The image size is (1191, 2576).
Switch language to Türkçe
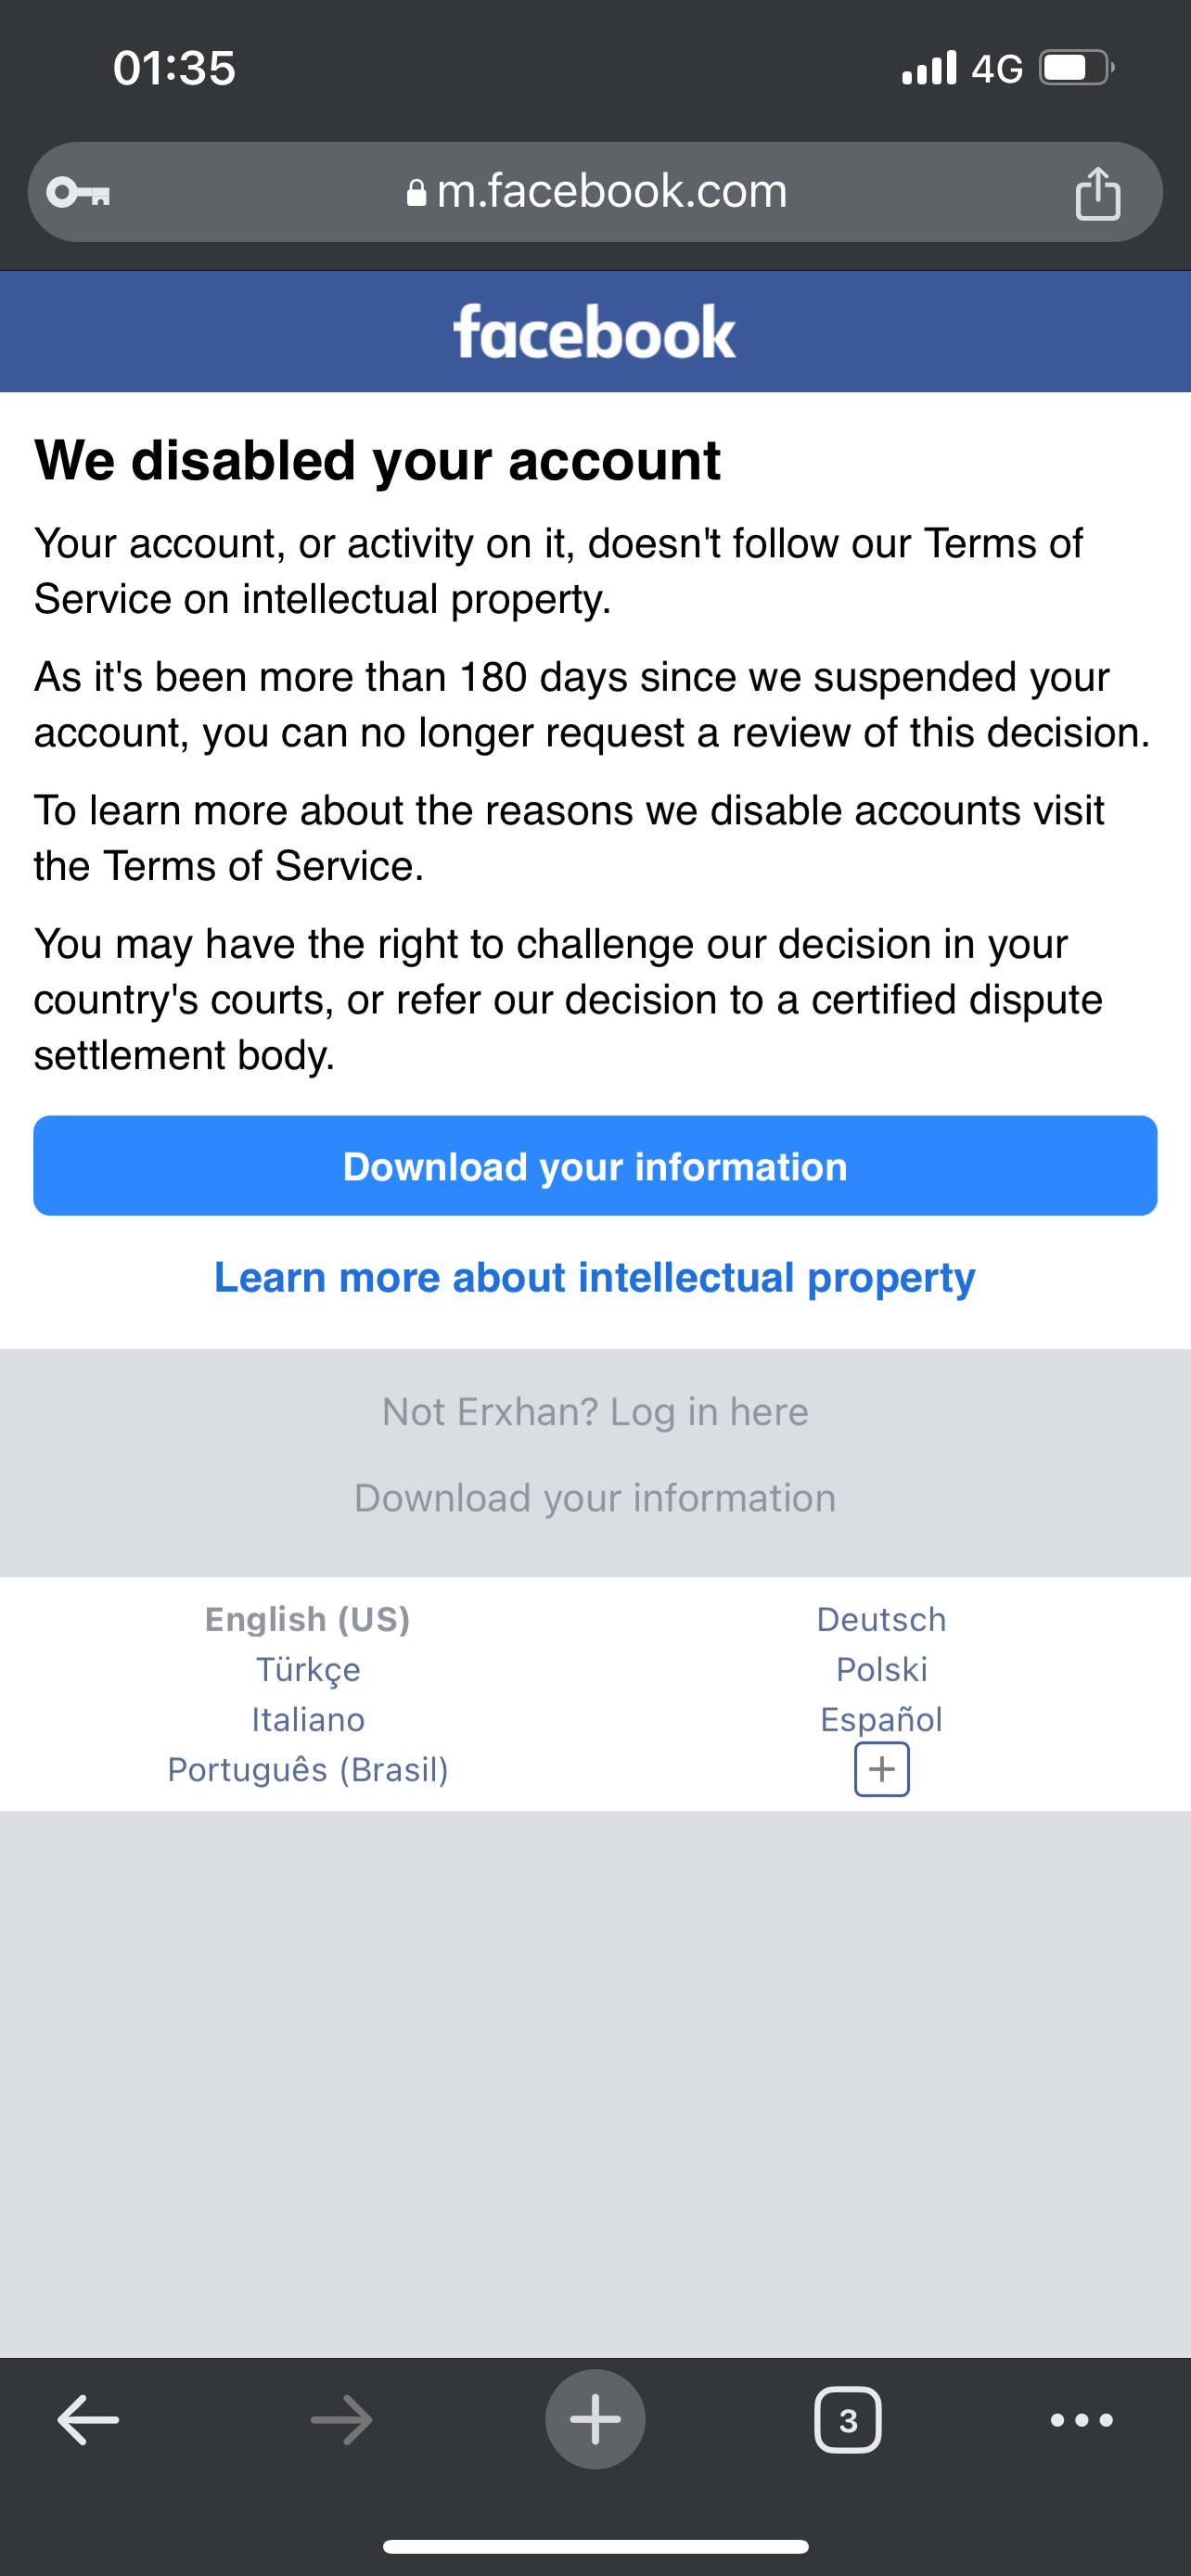pos(308,1669)
